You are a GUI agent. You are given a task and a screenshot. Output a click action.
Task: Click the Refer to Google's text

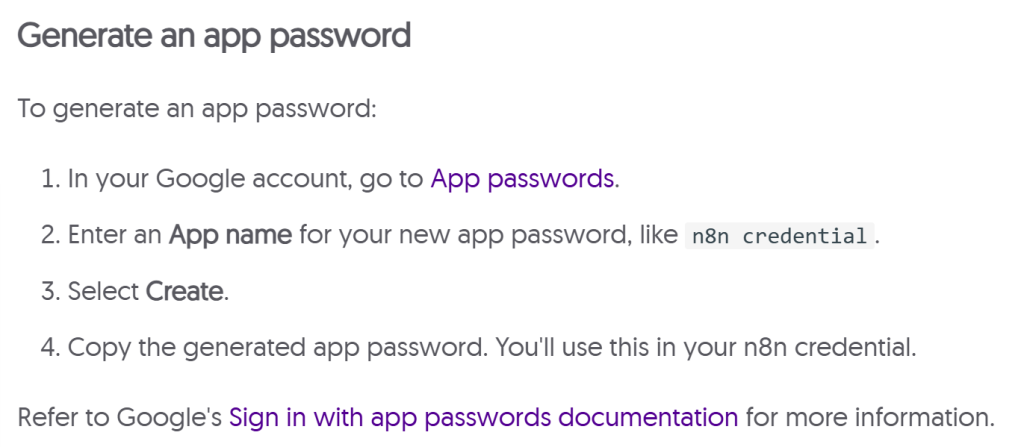click(120, 416)
